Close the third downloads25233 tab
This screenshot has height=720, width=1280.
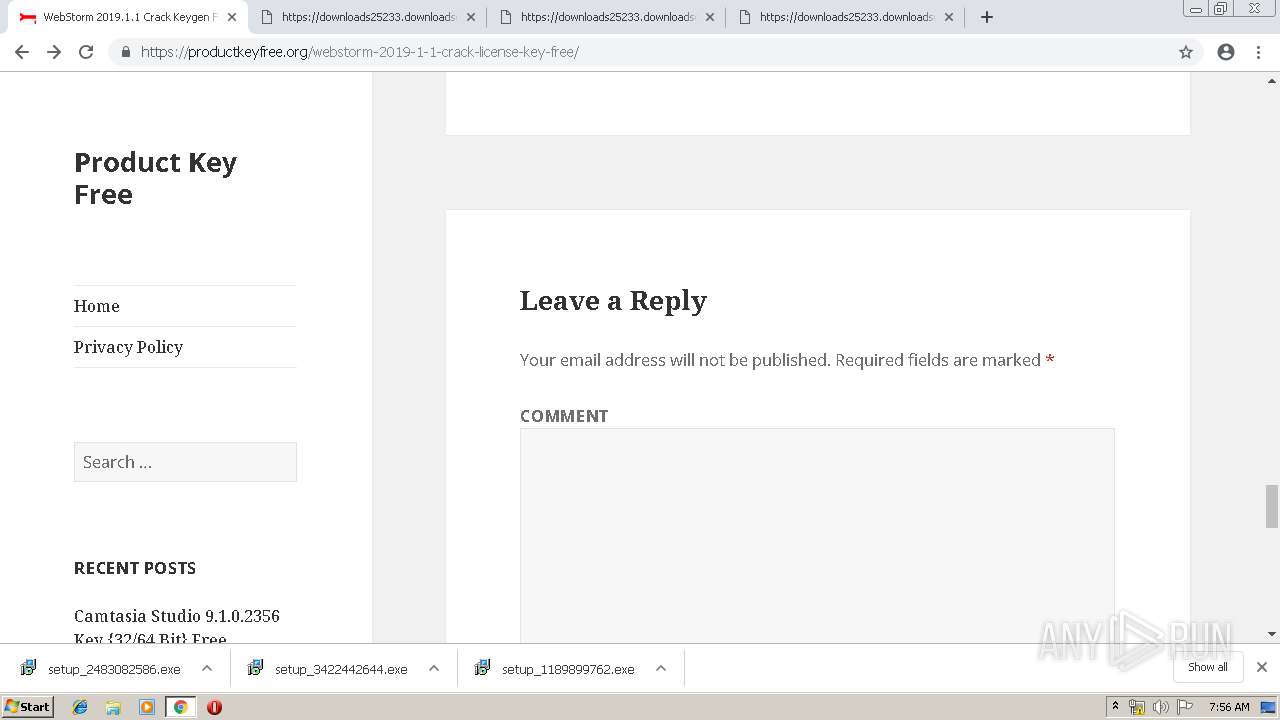coord(710,17)
